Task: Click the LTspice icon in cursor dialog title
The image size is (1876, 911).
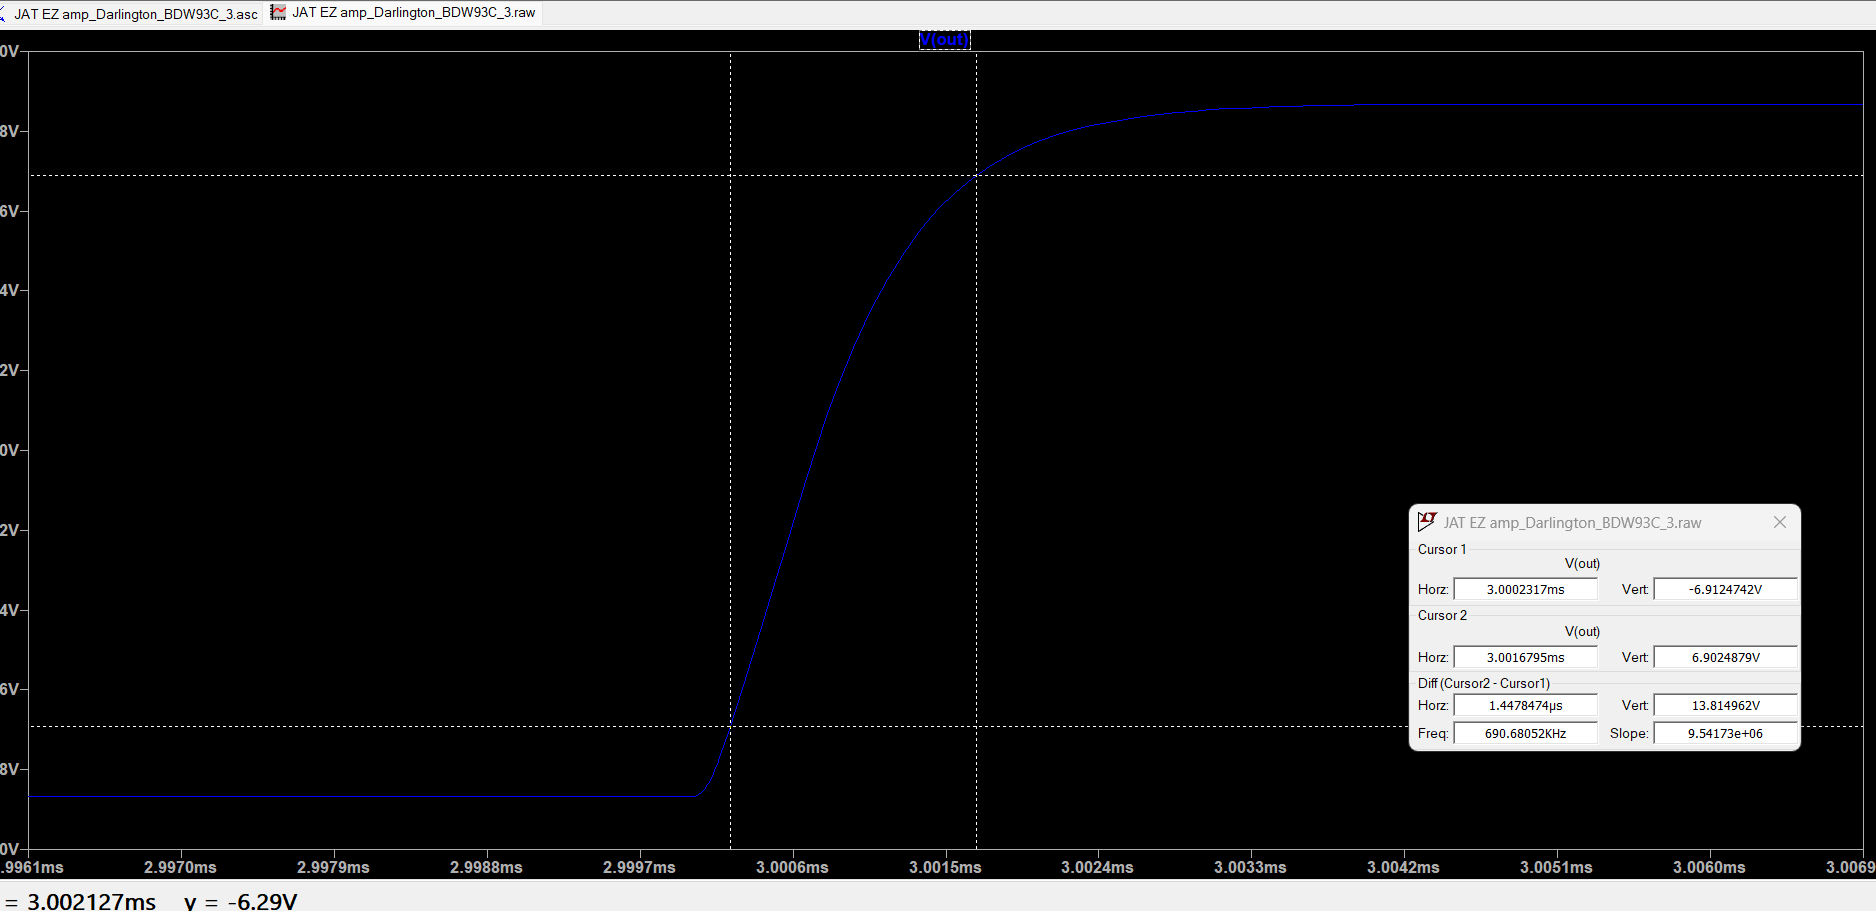Action: click(x=1427, y=522)
